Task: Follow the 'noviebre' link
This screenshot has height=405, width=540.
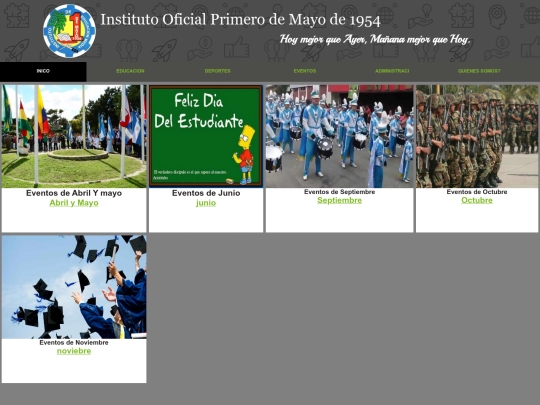Action: 74,351
